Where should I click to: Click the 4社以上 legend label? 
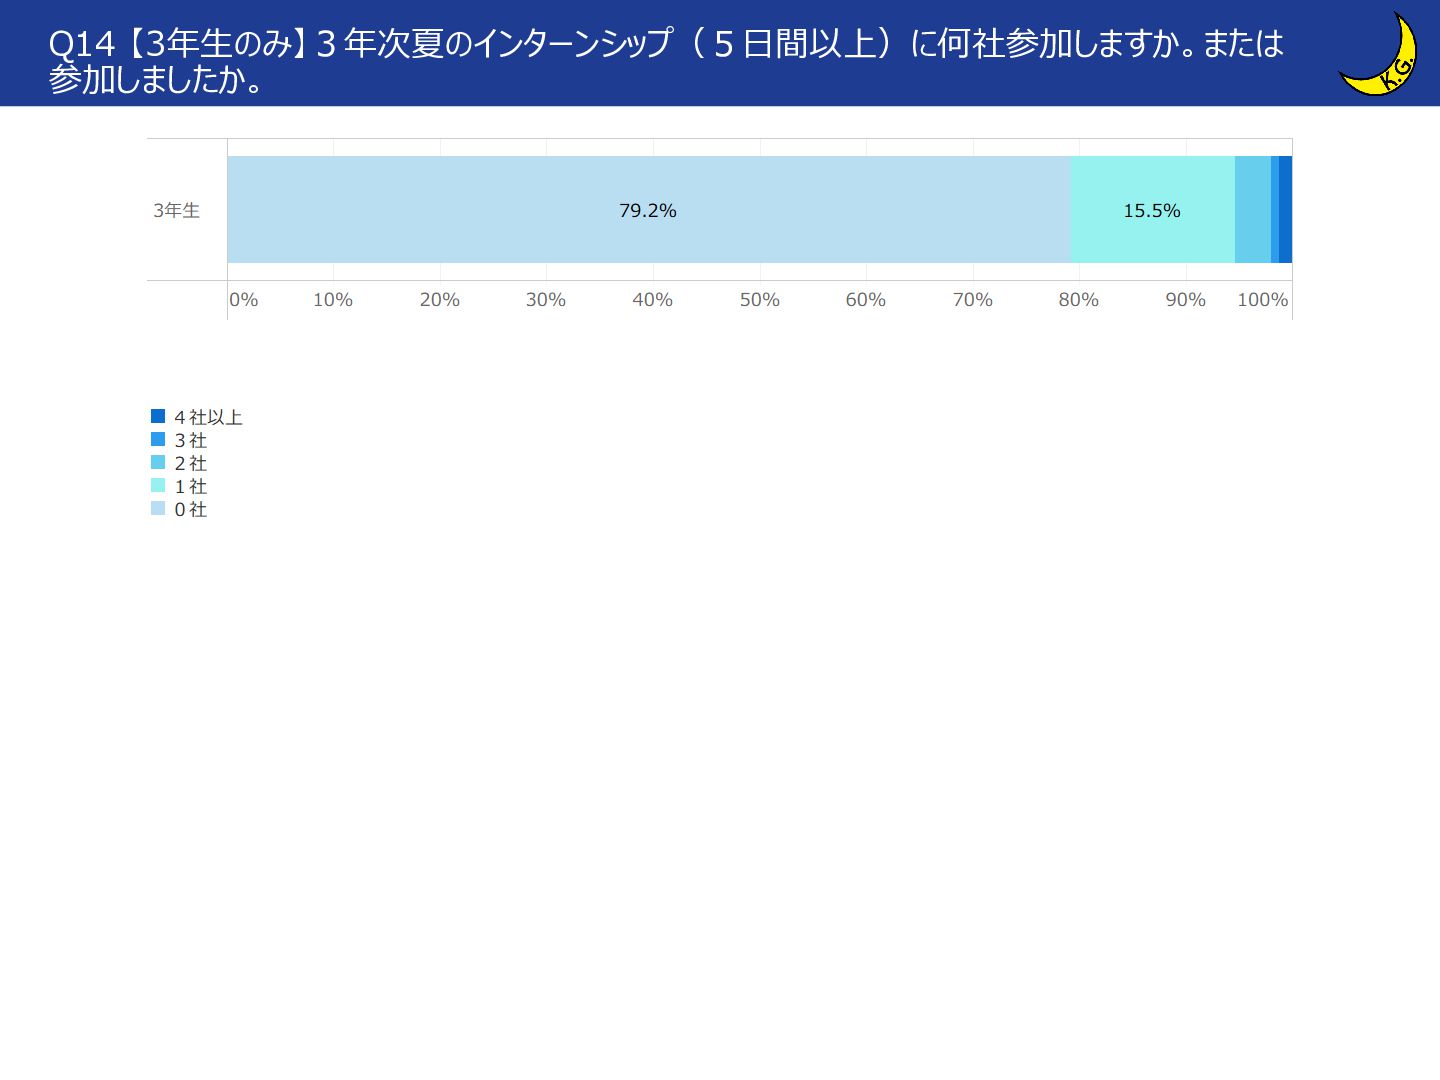tap(208, 417)
